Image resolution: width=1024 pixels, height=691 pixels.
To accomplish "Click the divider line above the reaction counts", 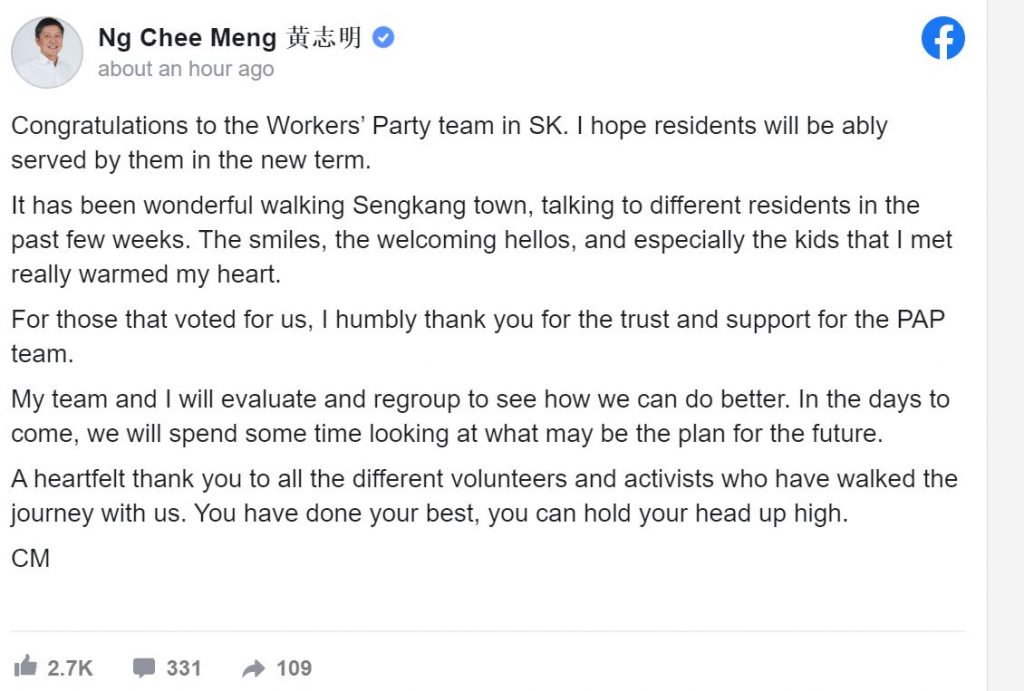I will (x=488, y=631).
